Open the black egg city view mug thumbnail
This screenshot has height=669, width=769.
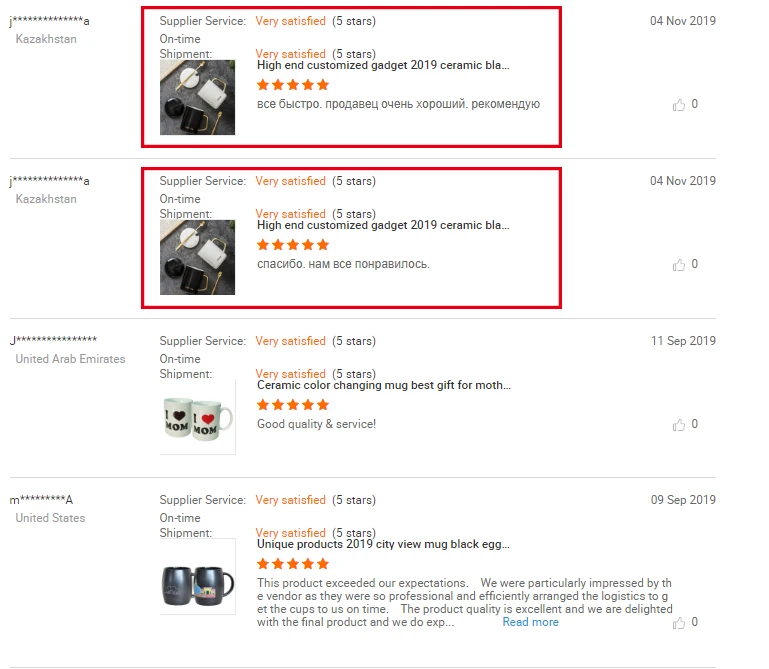(x=197, y=576)
